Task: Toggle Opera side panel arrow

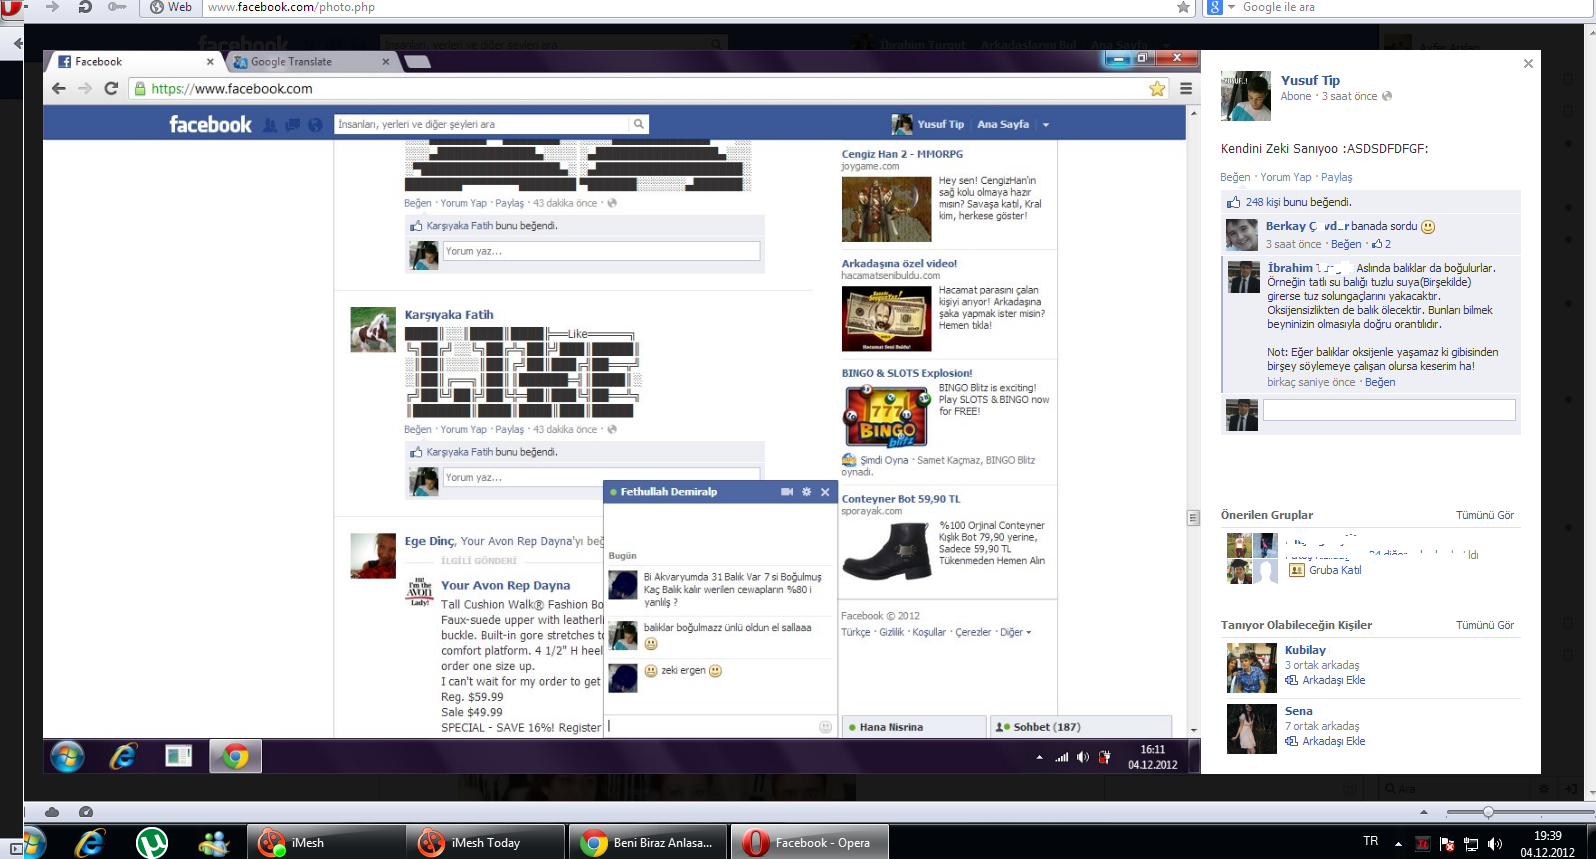Action: pyautogui.click(x=16, y=44)
